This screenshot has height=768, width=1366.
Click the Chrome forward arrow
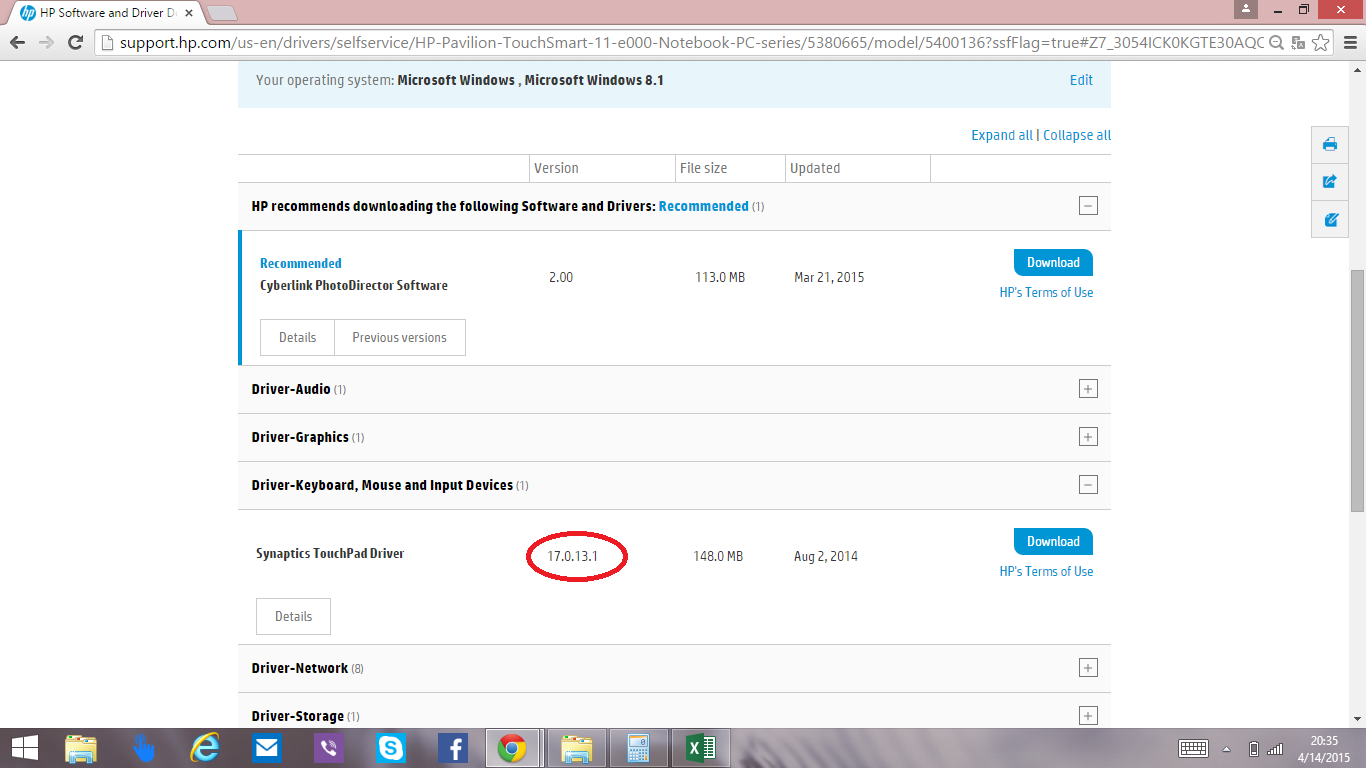tap(46, 43)
